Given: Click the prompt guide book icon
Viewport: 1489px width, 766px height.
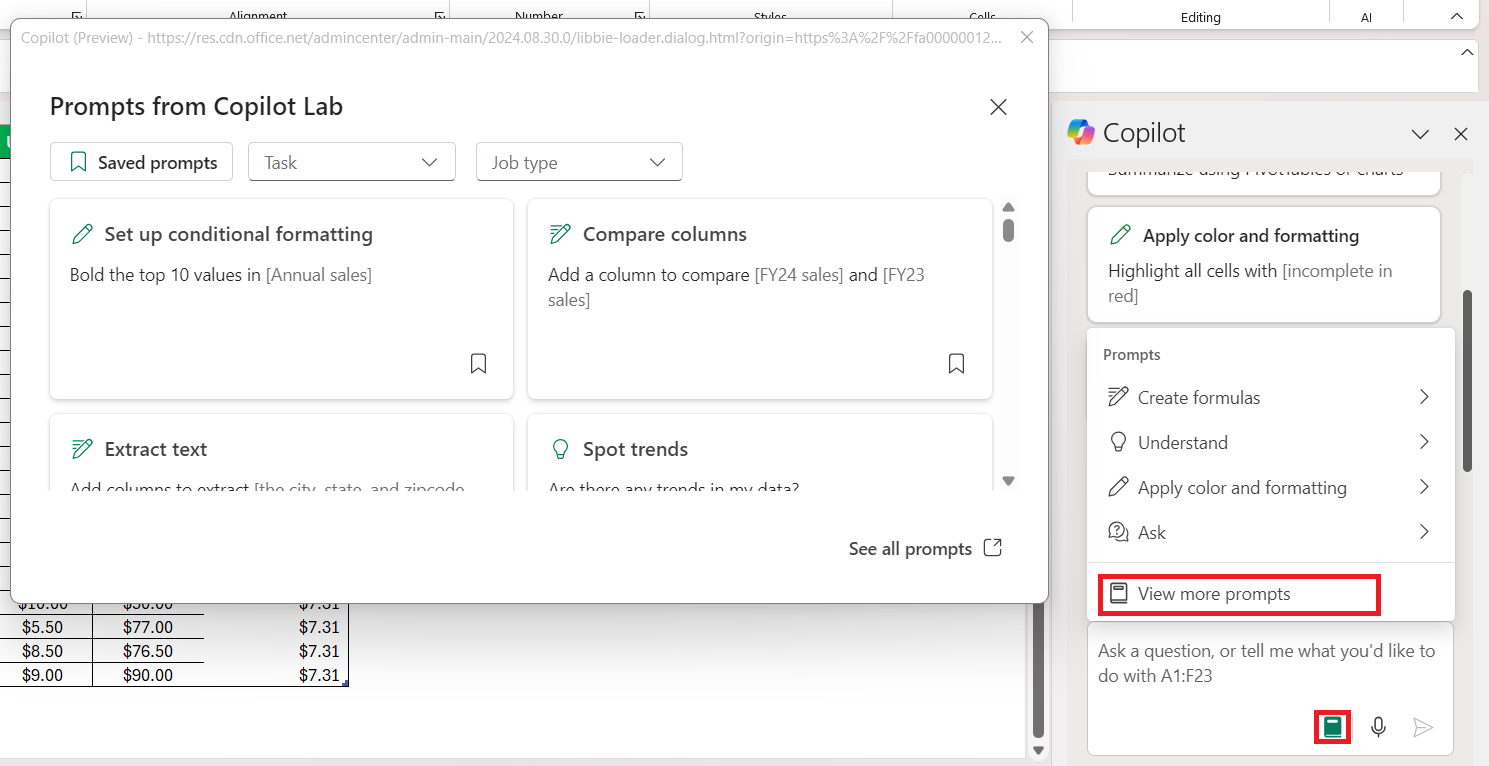Looking at the screenshot, I should point(1332,727).
